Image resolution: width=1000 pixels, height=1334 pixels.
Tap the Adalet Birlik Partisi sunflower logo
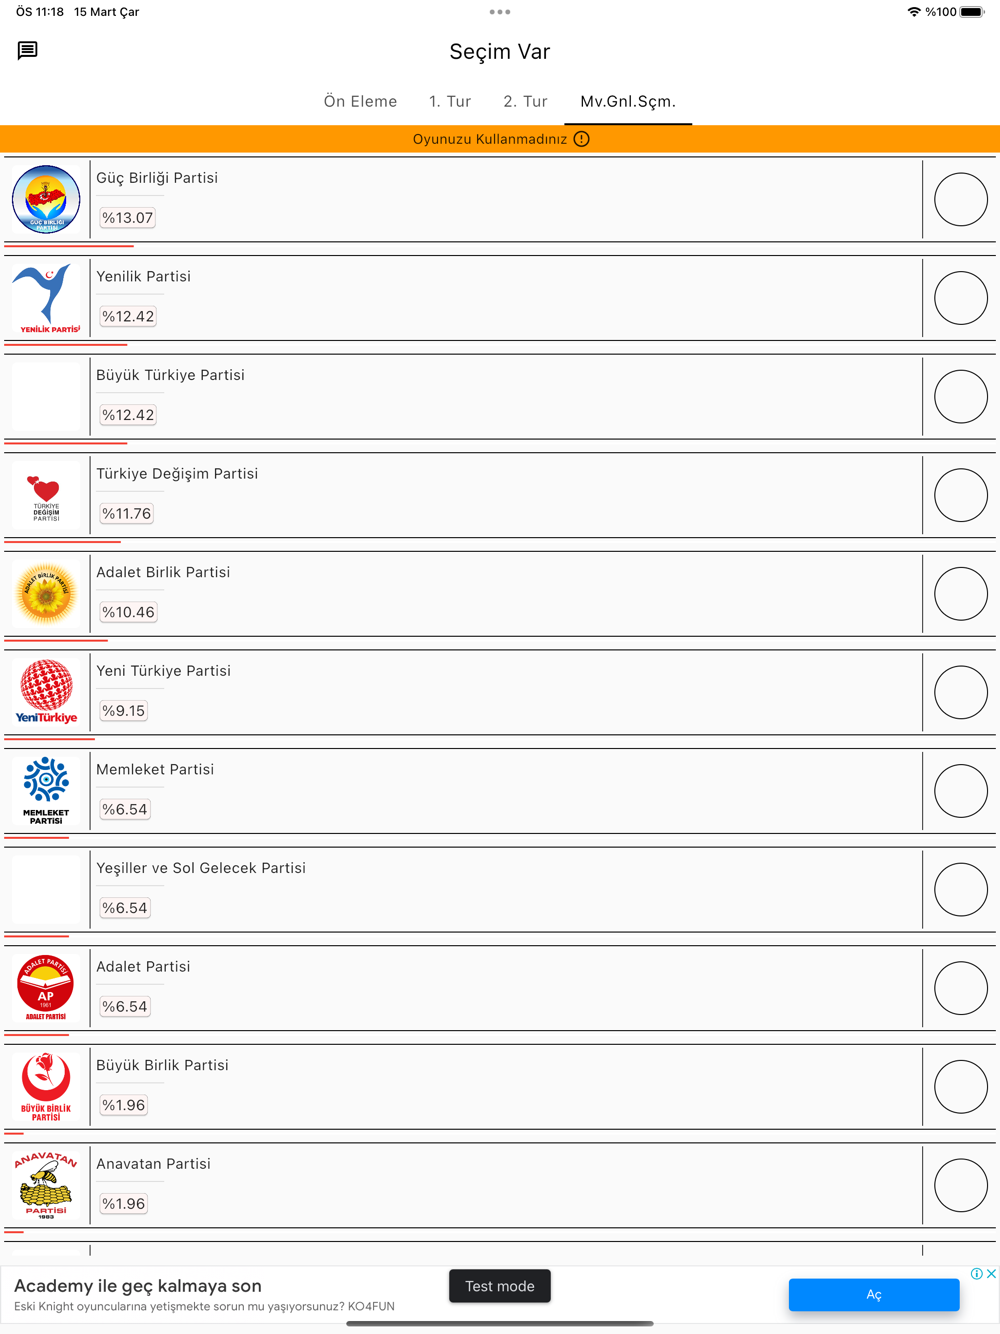46,594
